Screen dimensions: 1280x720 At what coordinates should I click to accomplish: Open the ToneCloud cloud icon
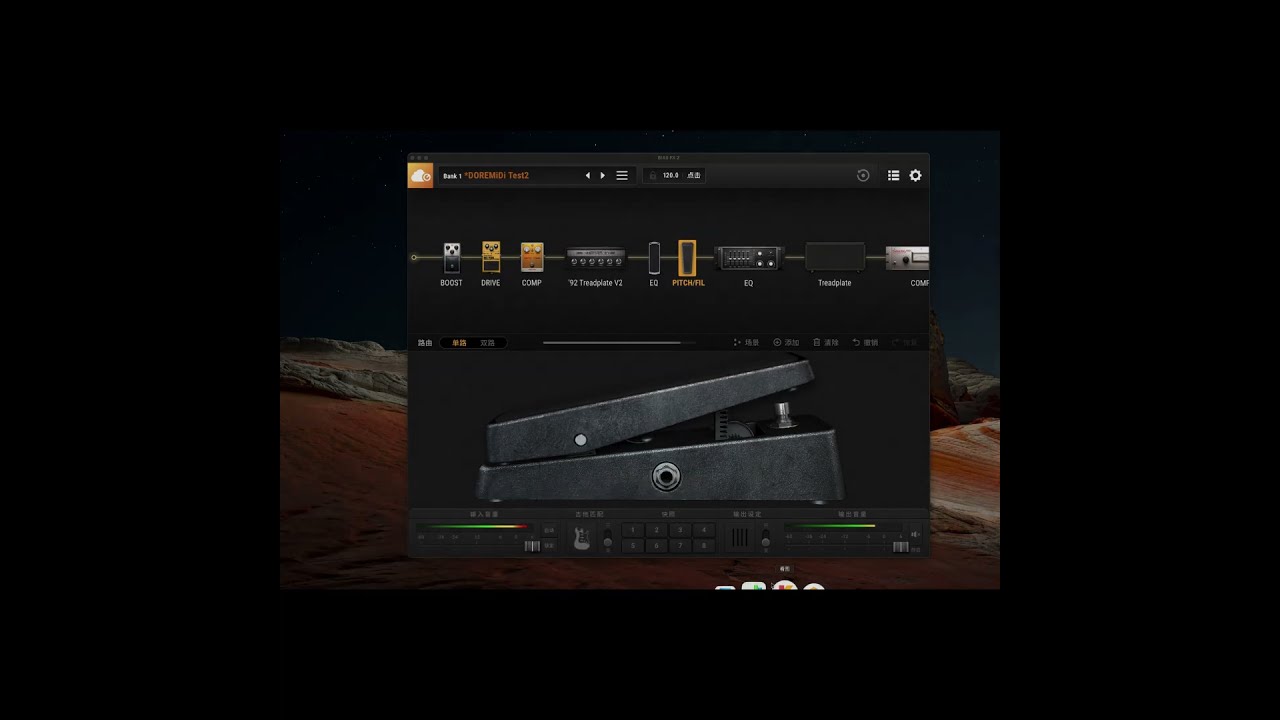point(420,176)
